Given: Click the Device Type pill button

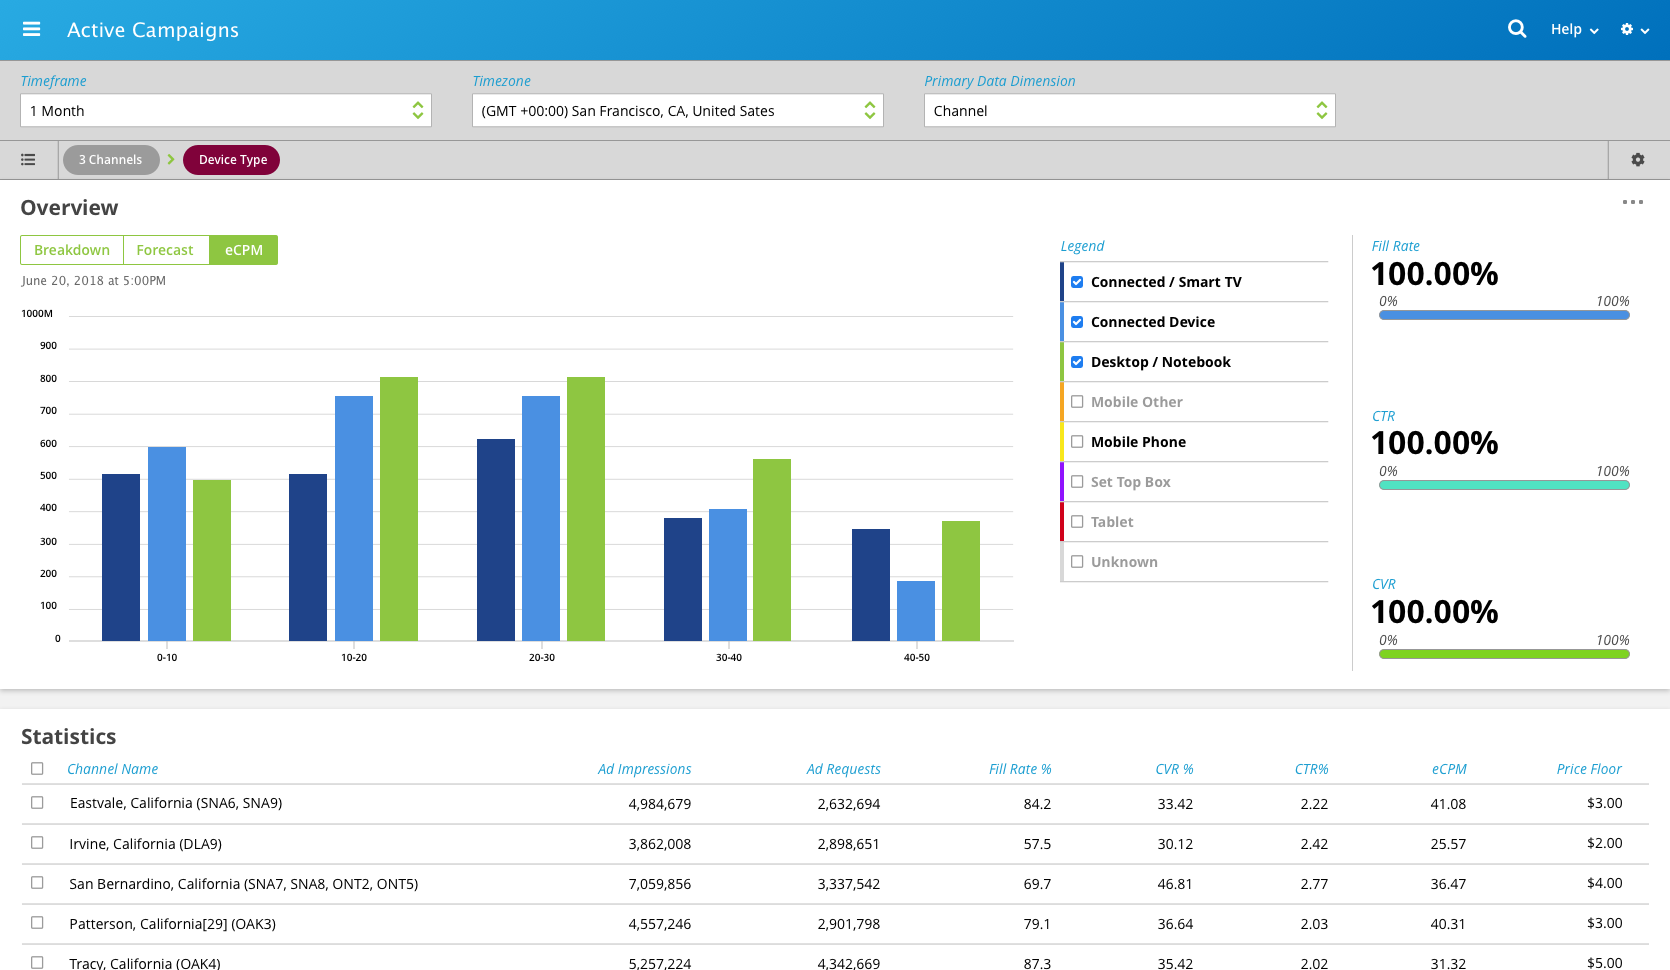Looking at the screenshot, I should 232,160.
